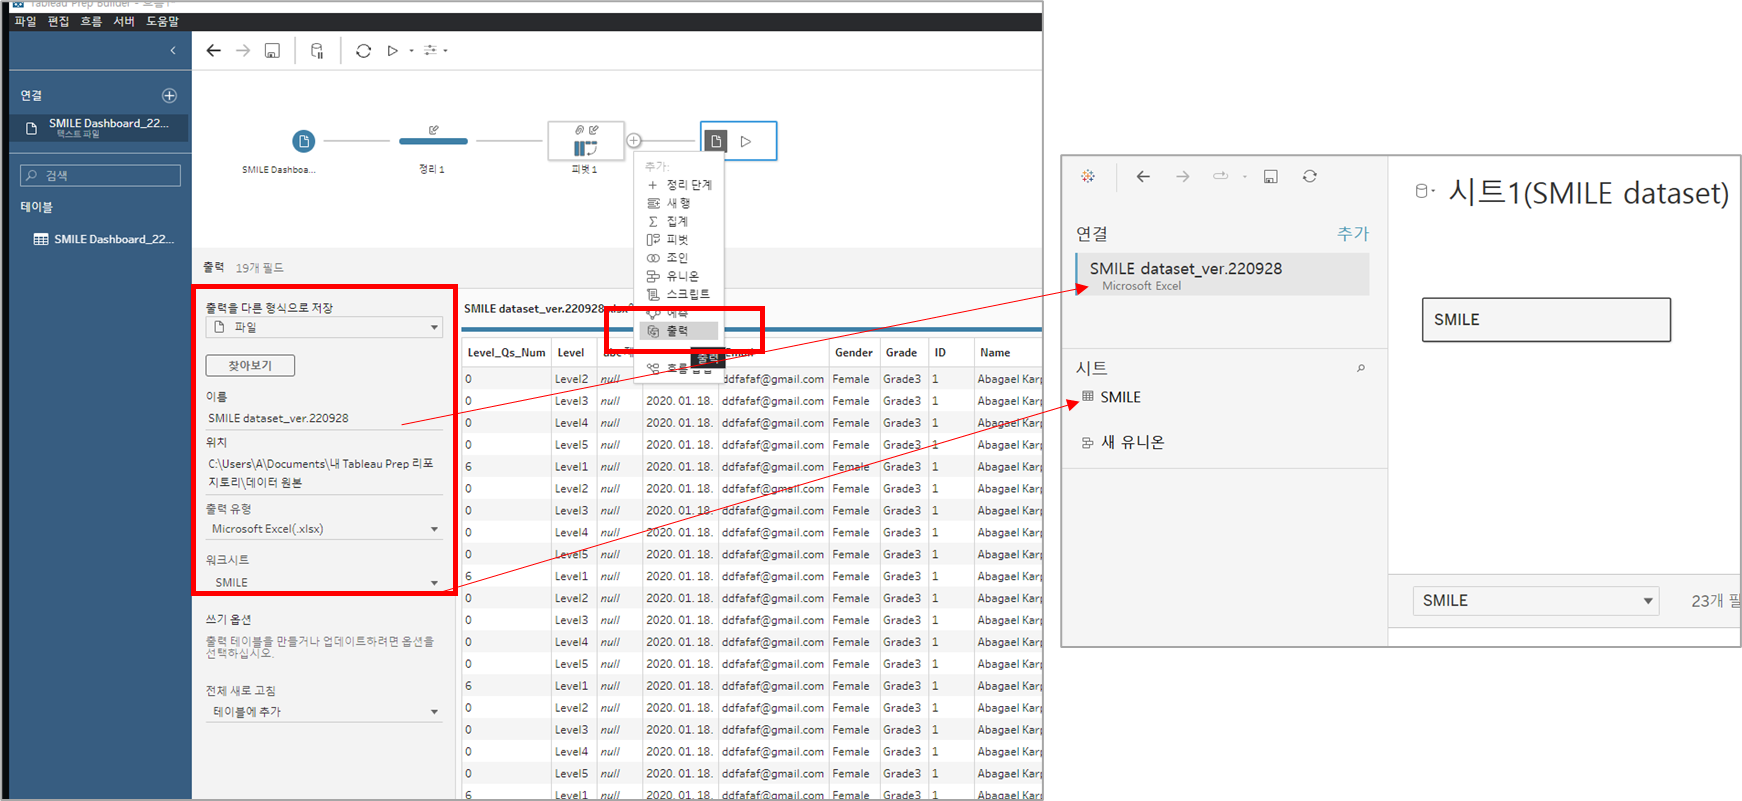The height and width of the screenshot is (801, 1742).
Task: Click the back arrow in Prep Builder toolbar
Action: click(213, 51)
